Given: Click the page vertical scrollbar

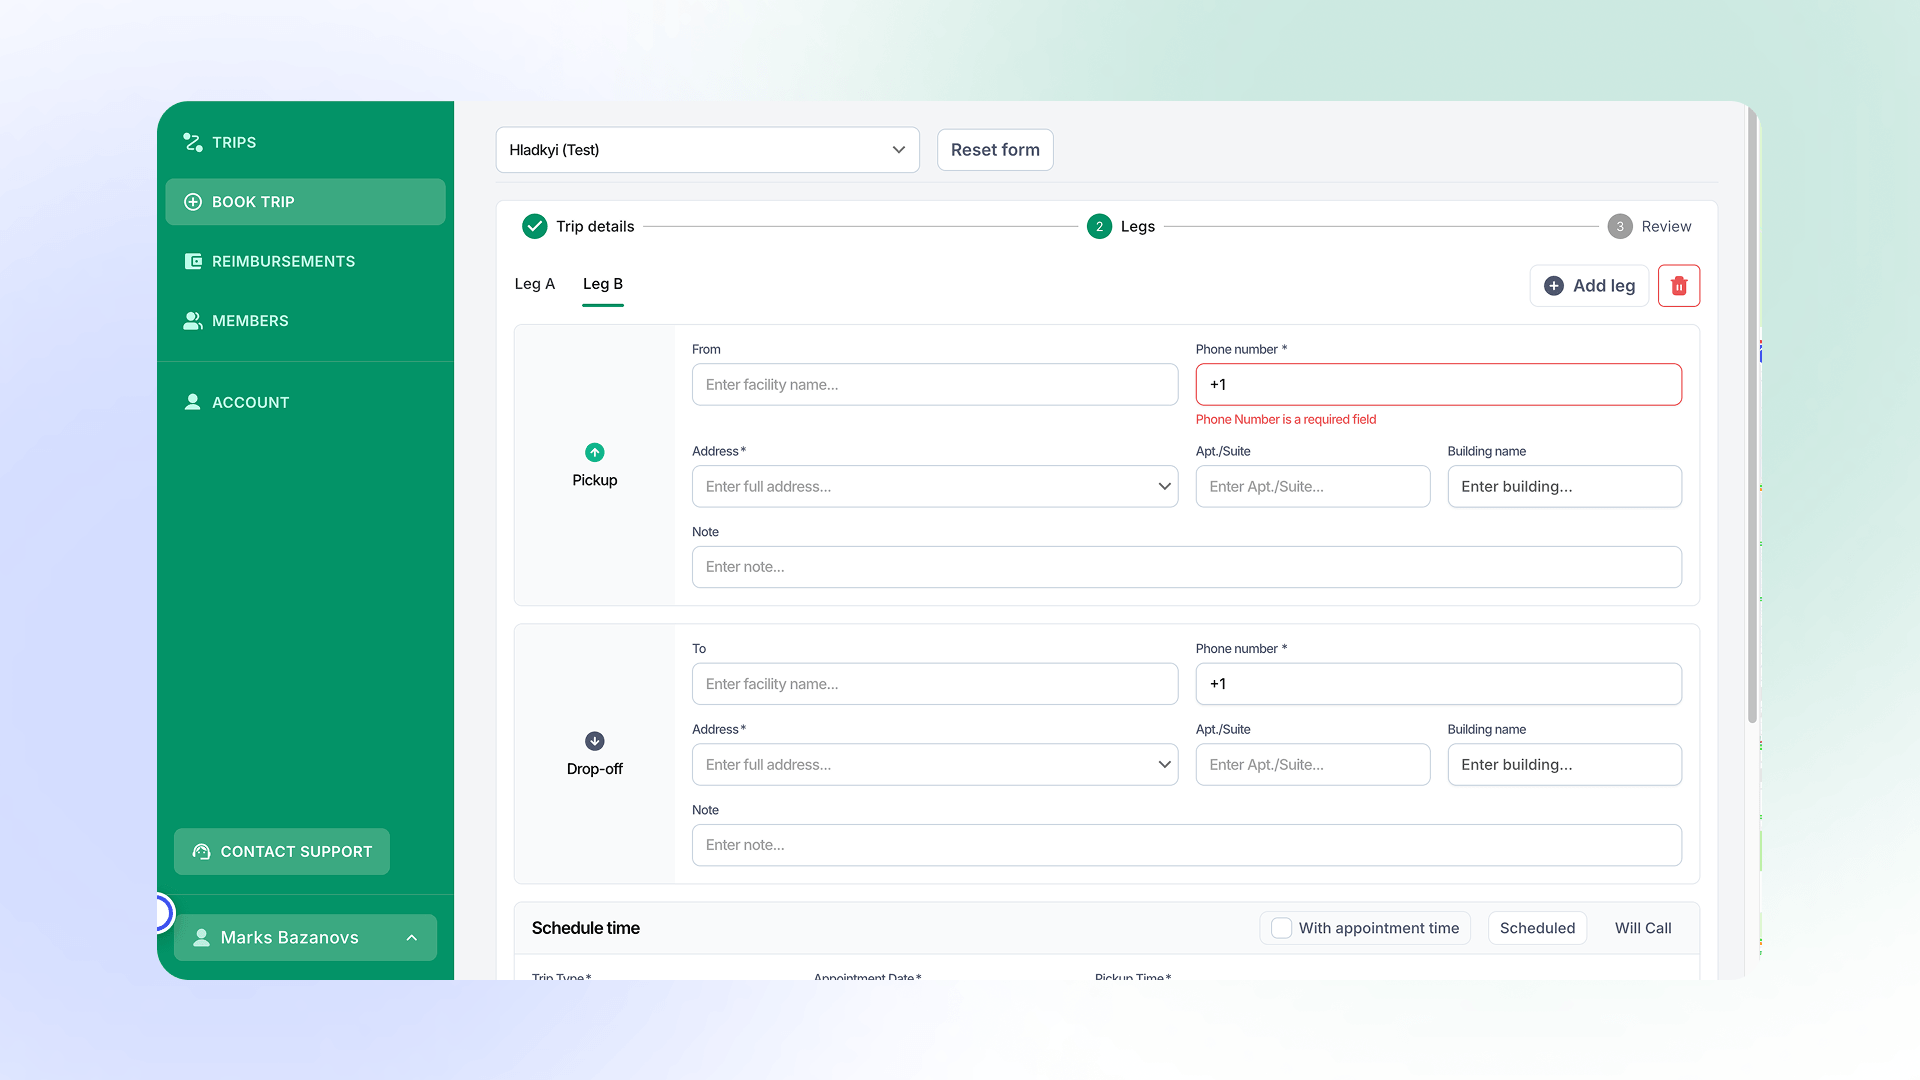Looking at the screenshot, I should click(1752, 415).
